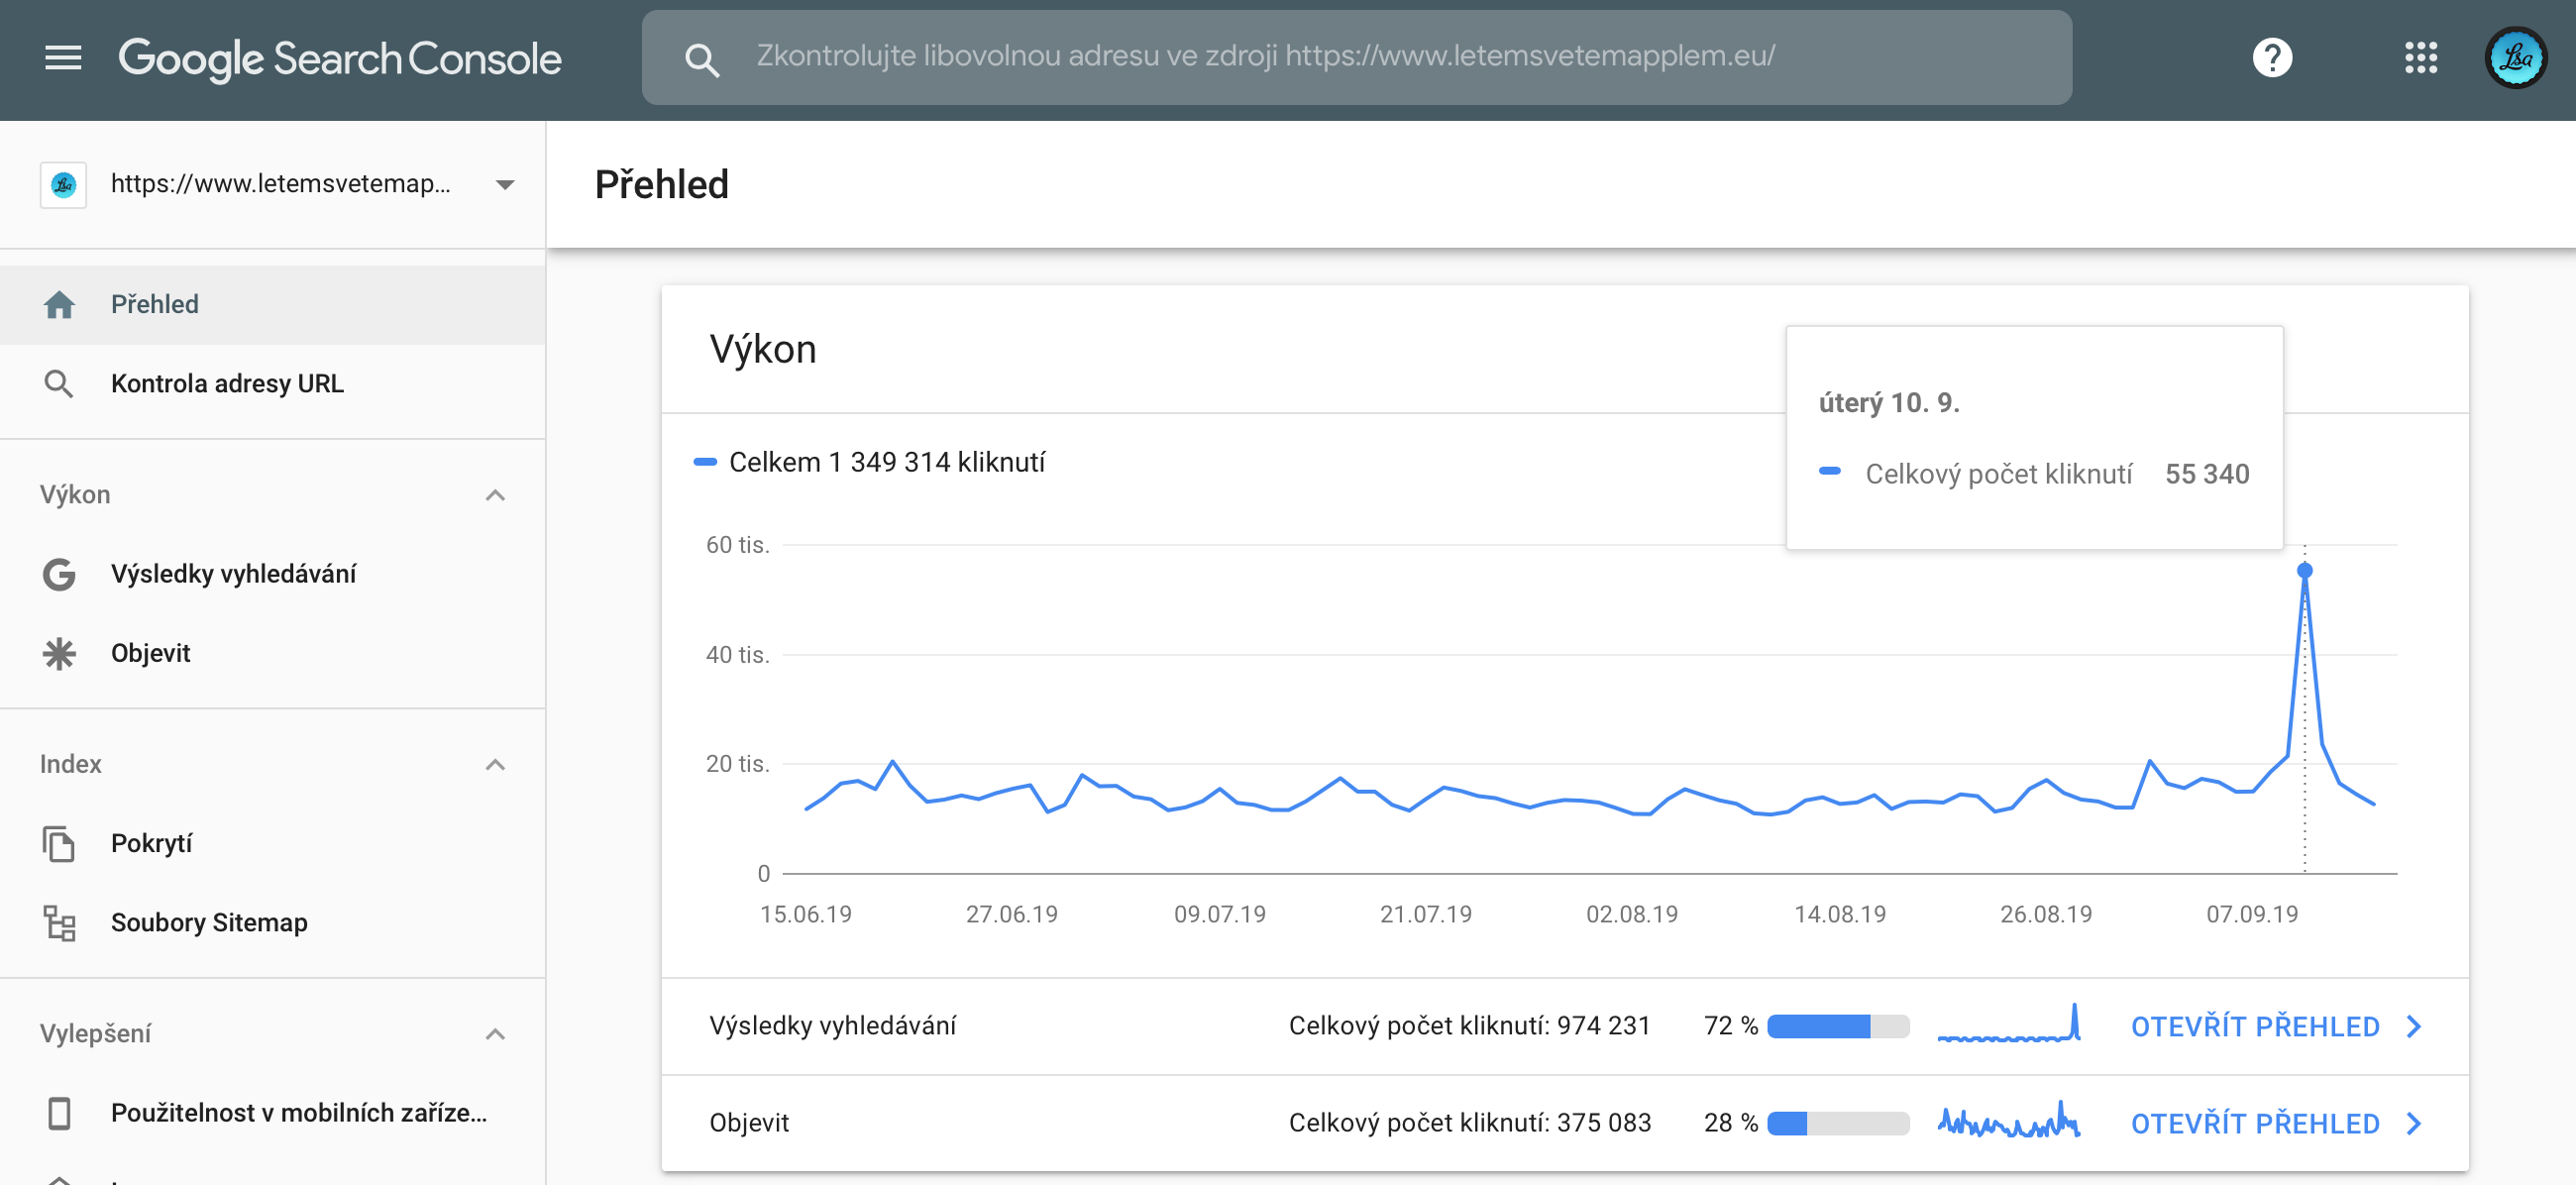Open Výsledky vyhledávání in sidebar

point(233,573)
